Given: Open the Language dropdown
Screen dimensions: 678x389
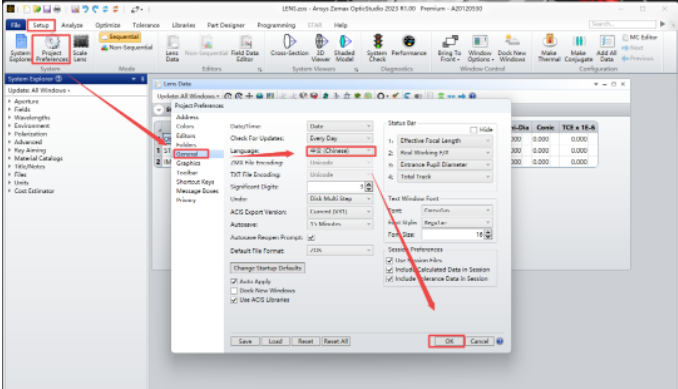Looking at the screenshot, I should [x=340, y=150].
